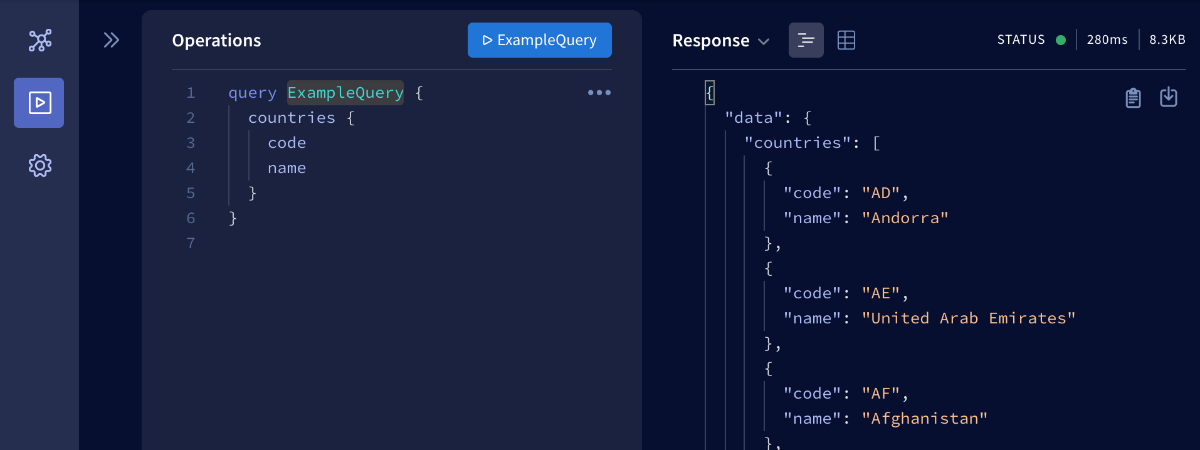Click the 8.3KB response size
The height and width of the screenshot is (450, 1200).
(1167, 40)
